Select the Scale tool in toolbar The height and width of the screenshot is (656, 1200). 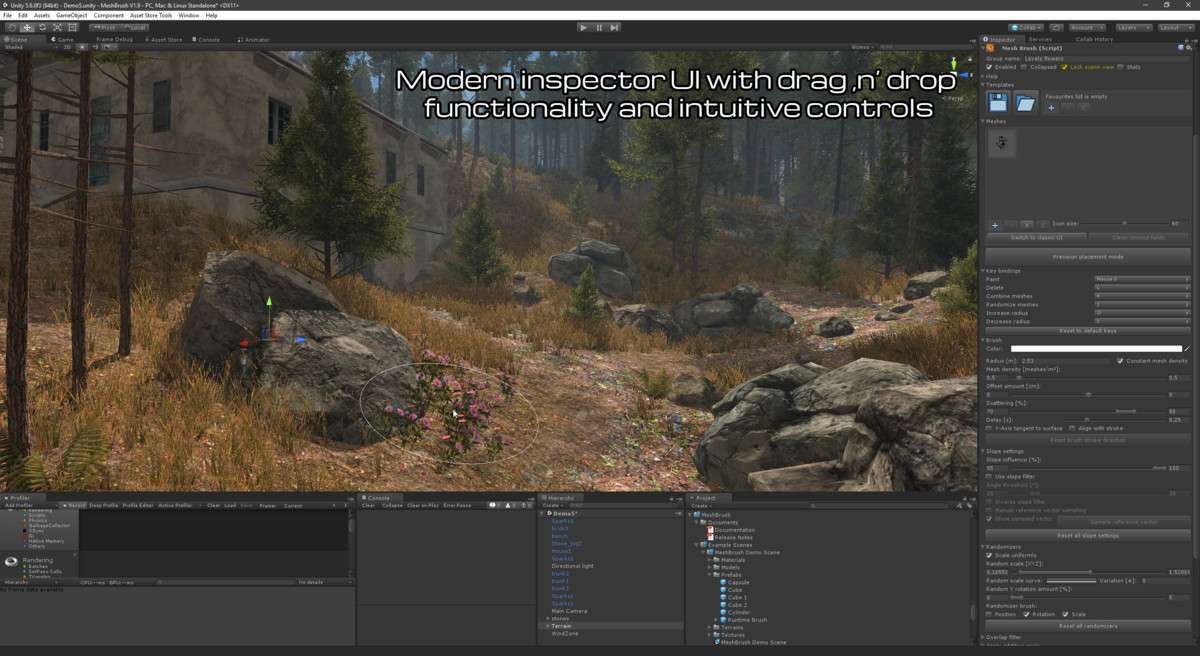57,27
